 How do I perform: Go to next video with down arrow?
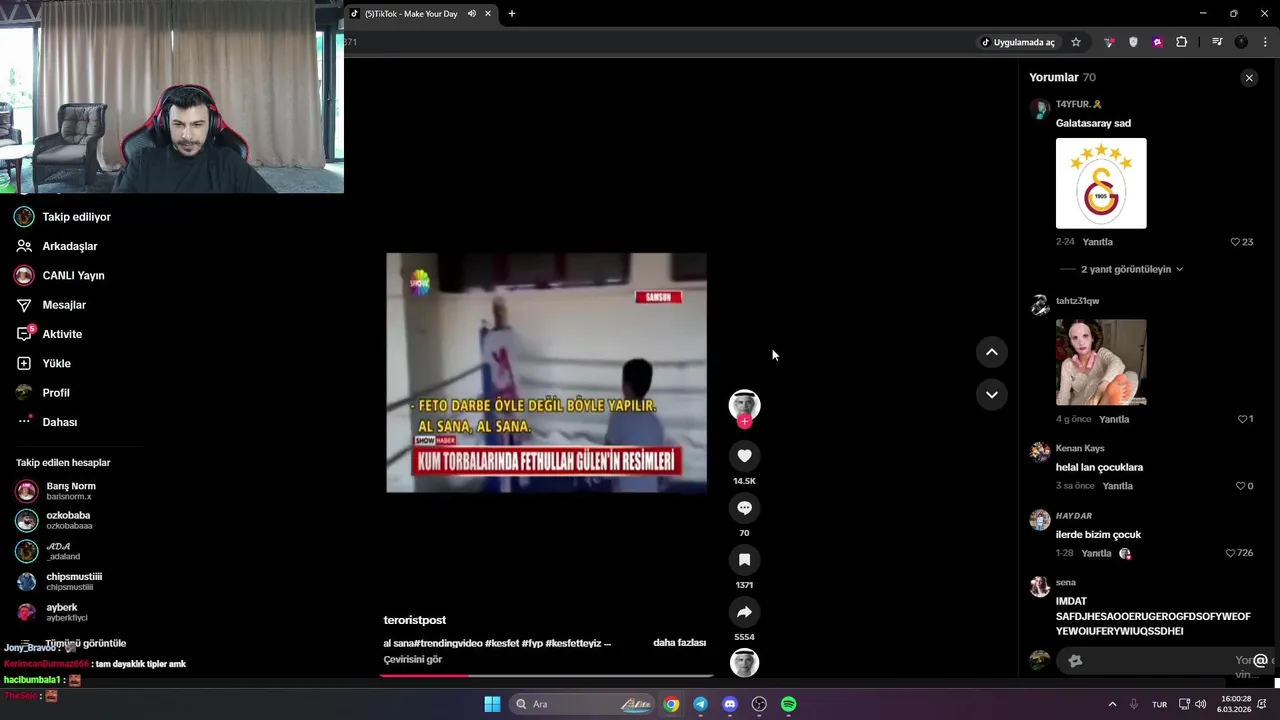991,394
